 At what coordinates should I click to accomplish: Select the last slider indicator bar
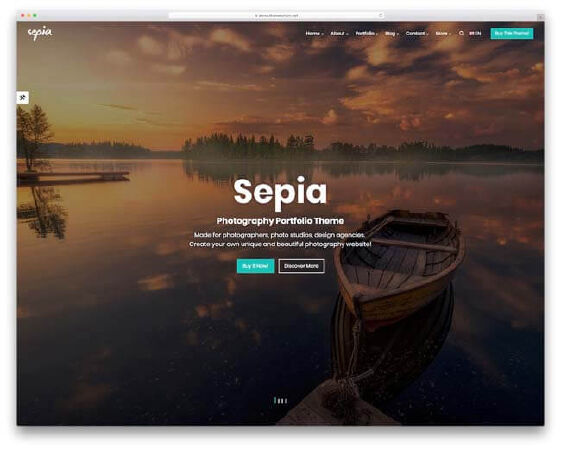click(x=286, y=401)
